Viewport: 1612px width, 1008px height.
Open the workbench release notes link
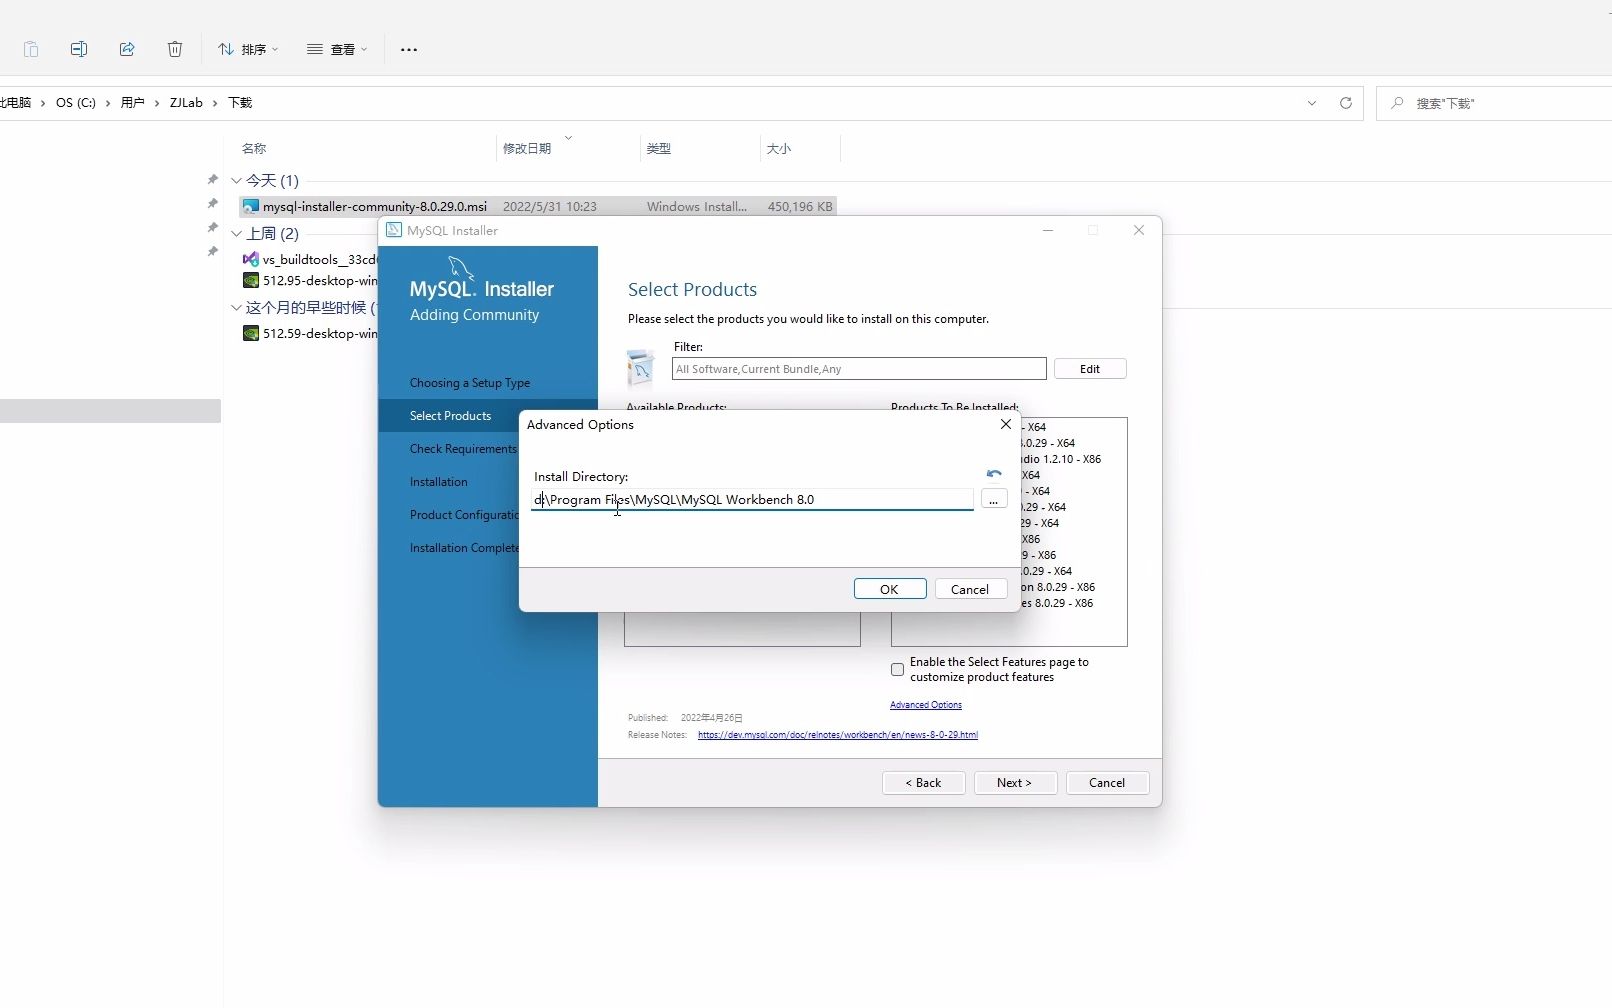coord(838,735)
